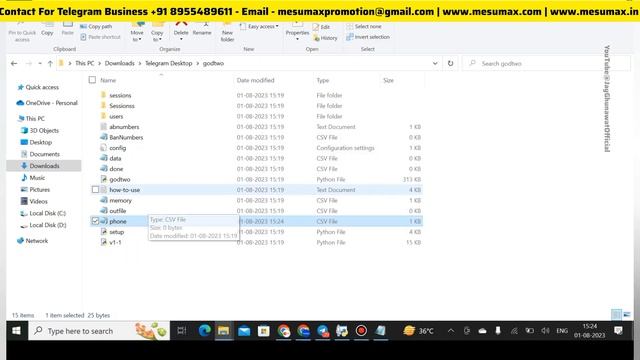This screenshot has width=640, height=360.
Task: Sort by Type column header
Action: [x=322, y=80]
